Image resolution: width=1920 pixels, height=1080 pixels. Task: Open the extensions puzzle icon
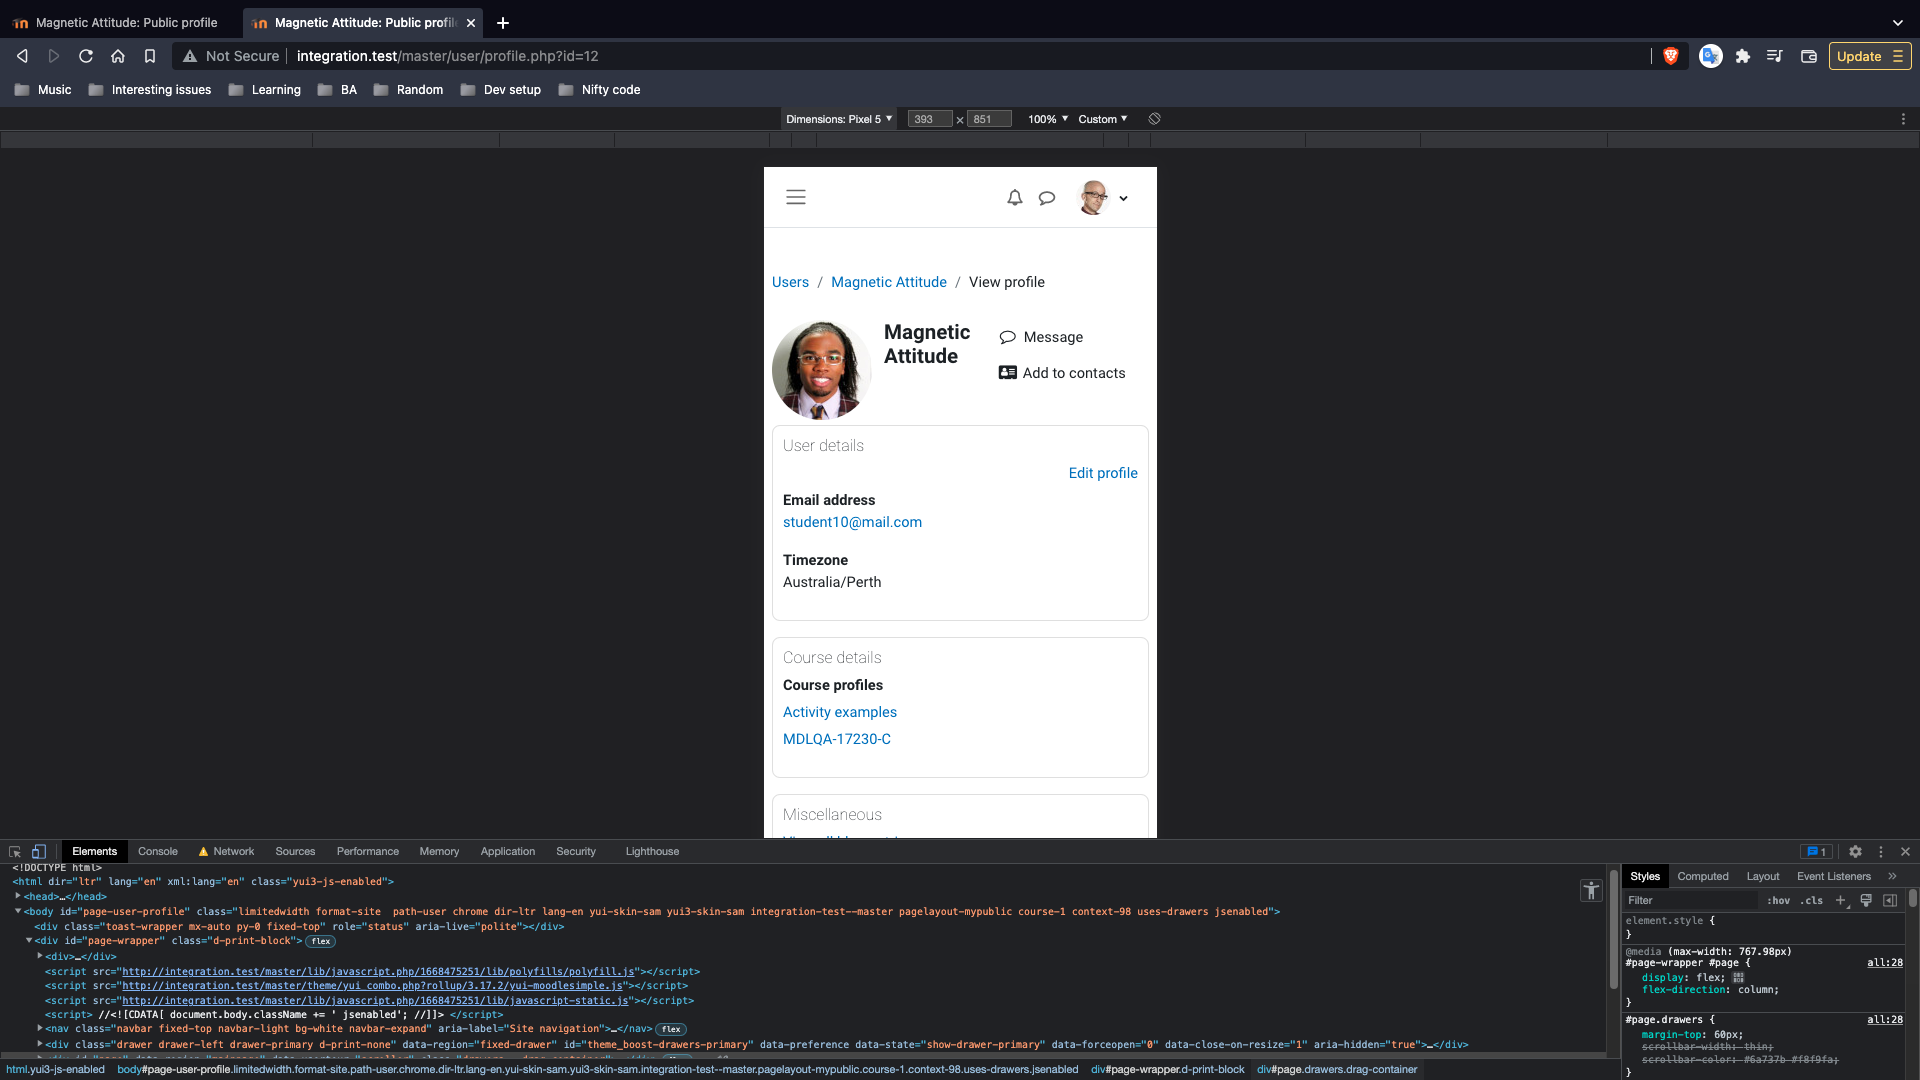(x=1743, y=56)
